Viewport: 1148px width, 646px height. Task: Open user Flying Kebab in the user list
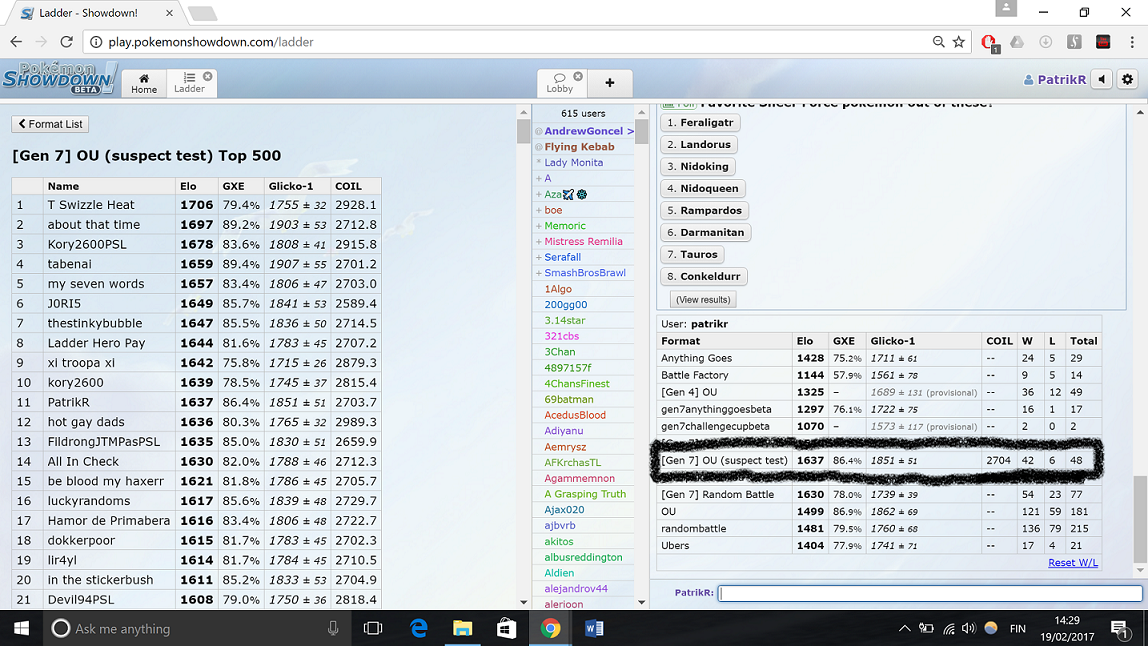pyautogui.click(x=584, y=146)
